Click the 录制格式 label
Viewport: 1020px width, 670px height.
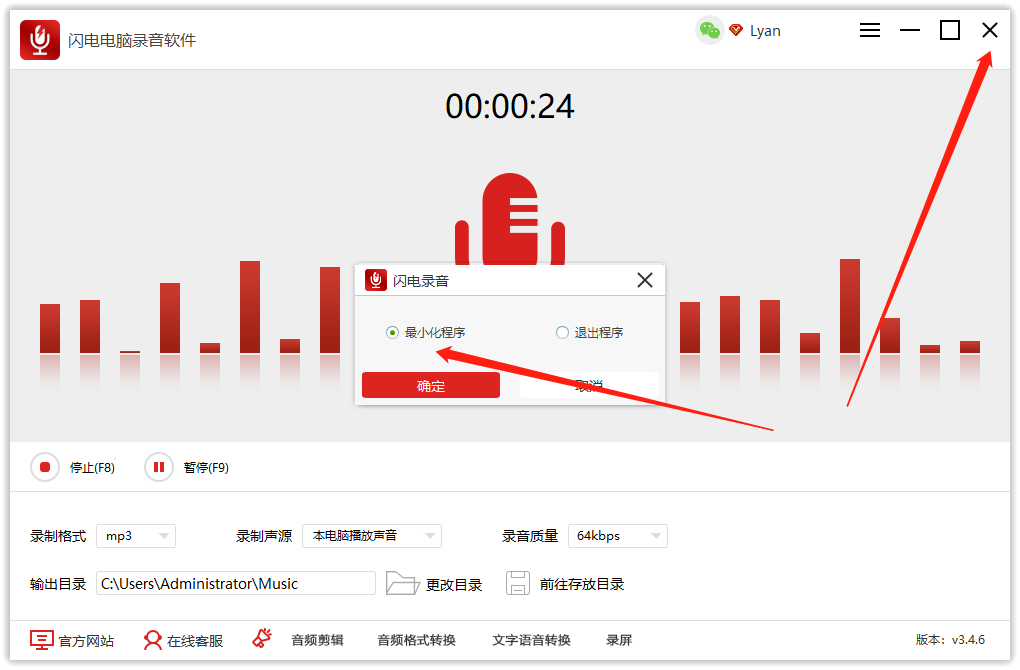point(58,536)
